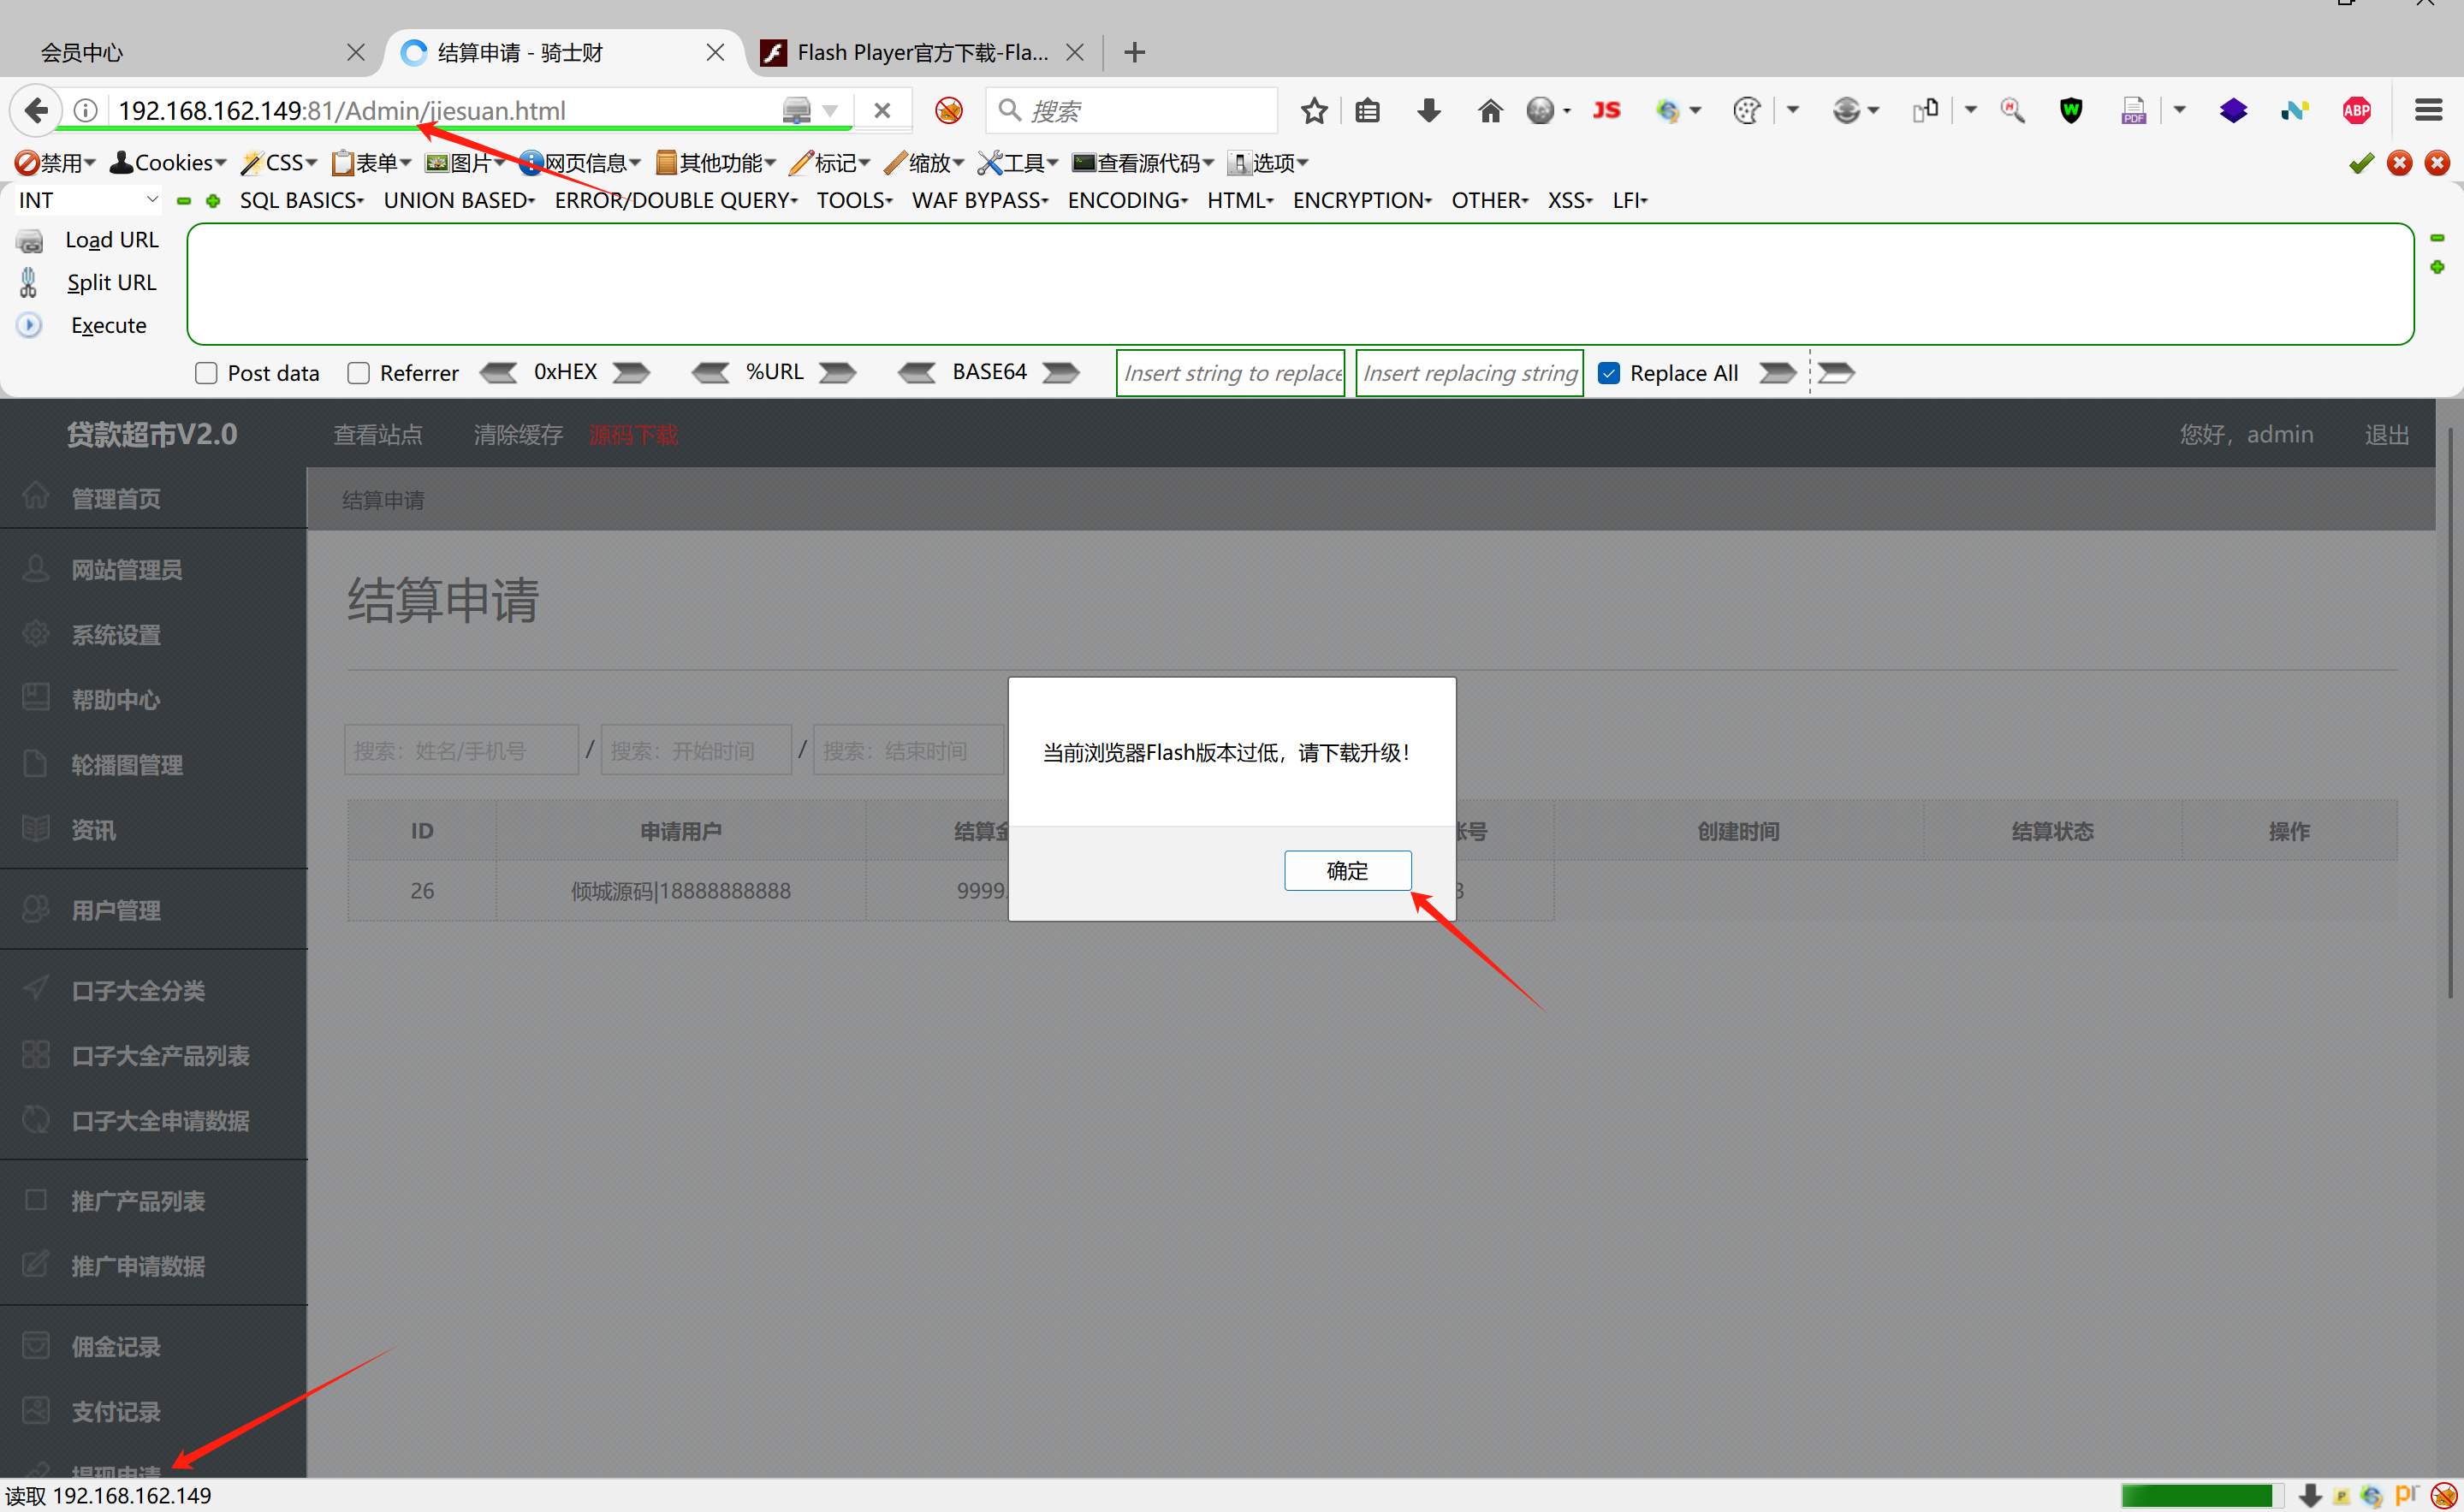The height and width of the screenshot is (1512, 2464).
Task: Click the Load URL icon
Action: click(29, 240)
